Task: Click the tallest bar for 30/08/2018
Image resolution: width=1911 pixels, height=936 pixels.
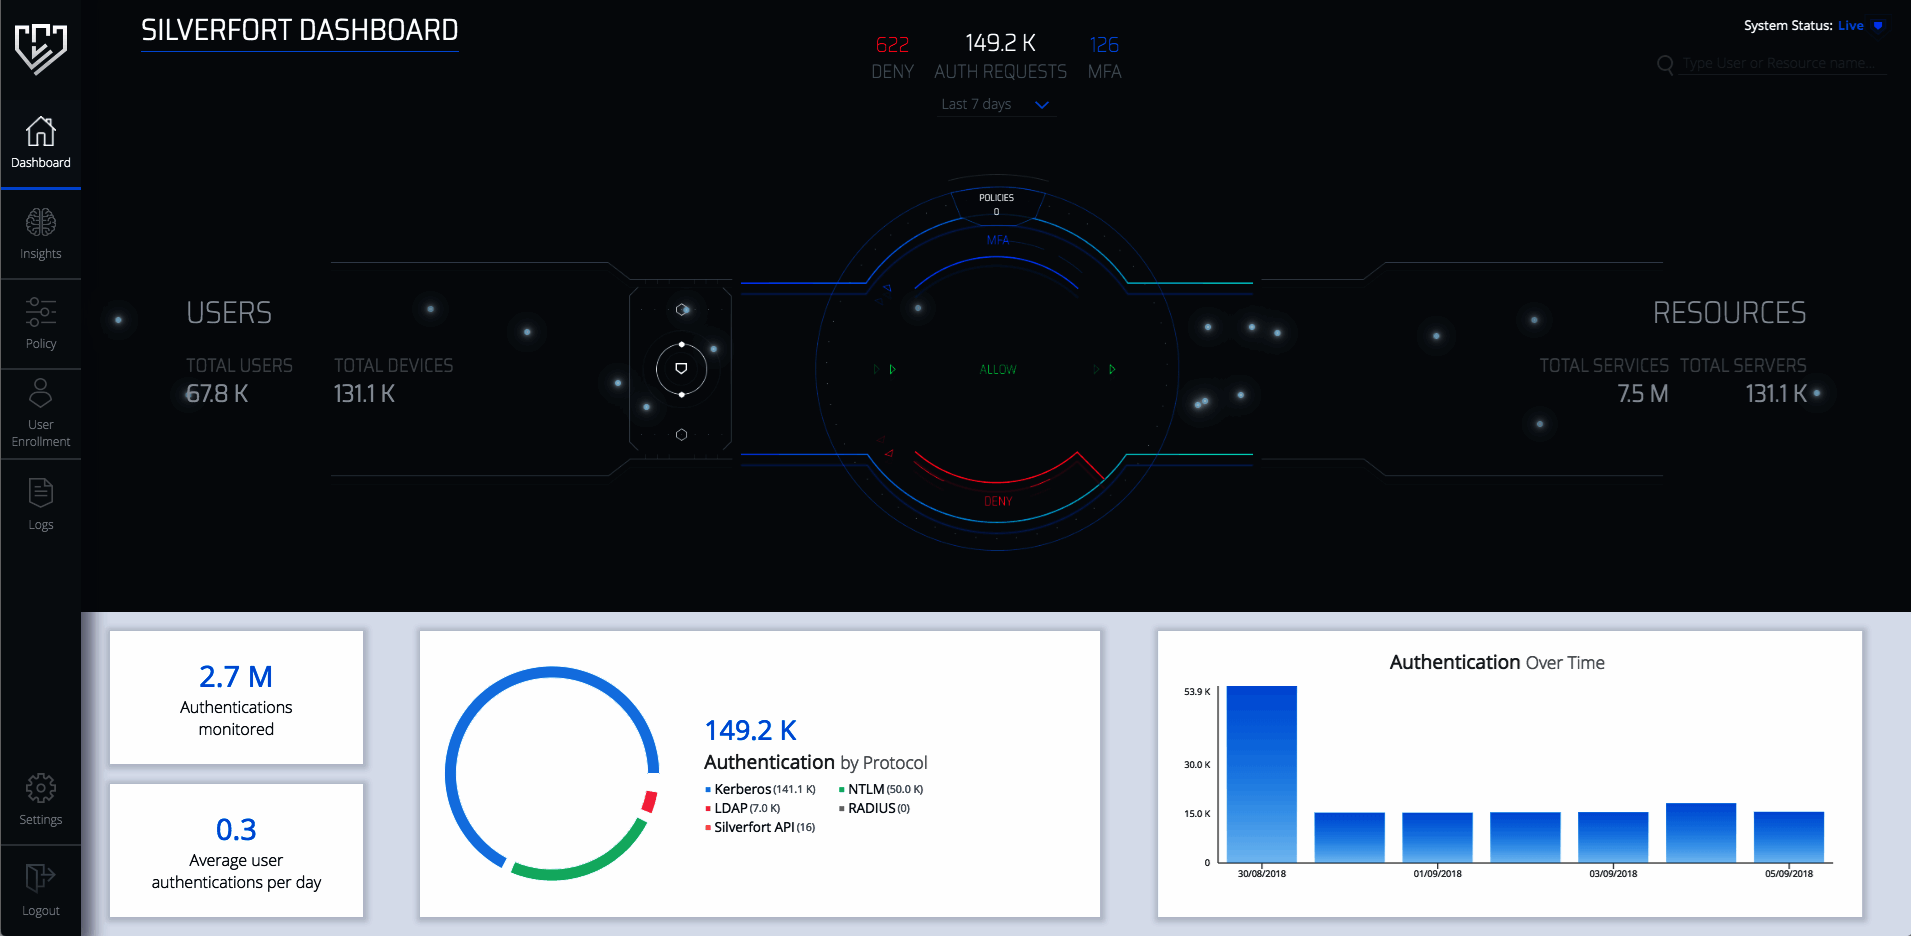Action: click(x=1262, y=774)
